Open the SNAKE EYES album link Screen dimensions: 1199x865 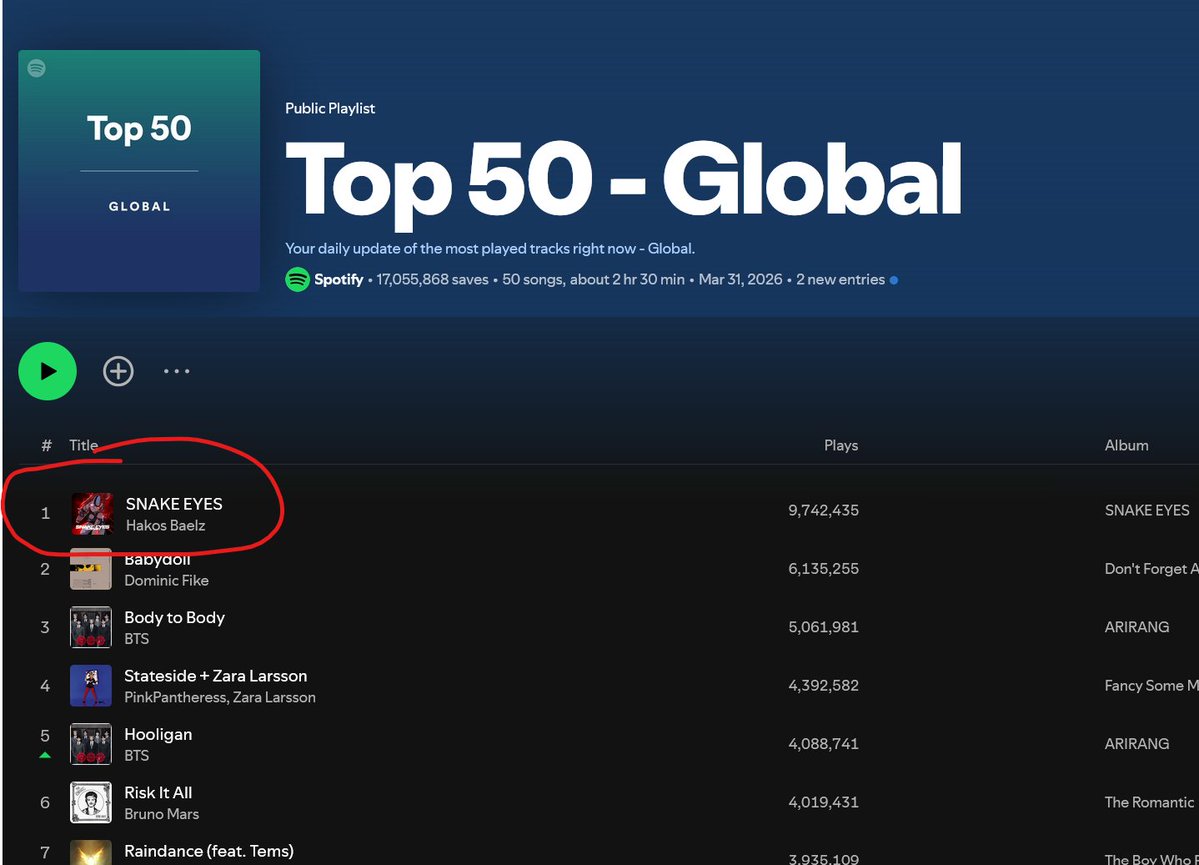click(1147, 510)
